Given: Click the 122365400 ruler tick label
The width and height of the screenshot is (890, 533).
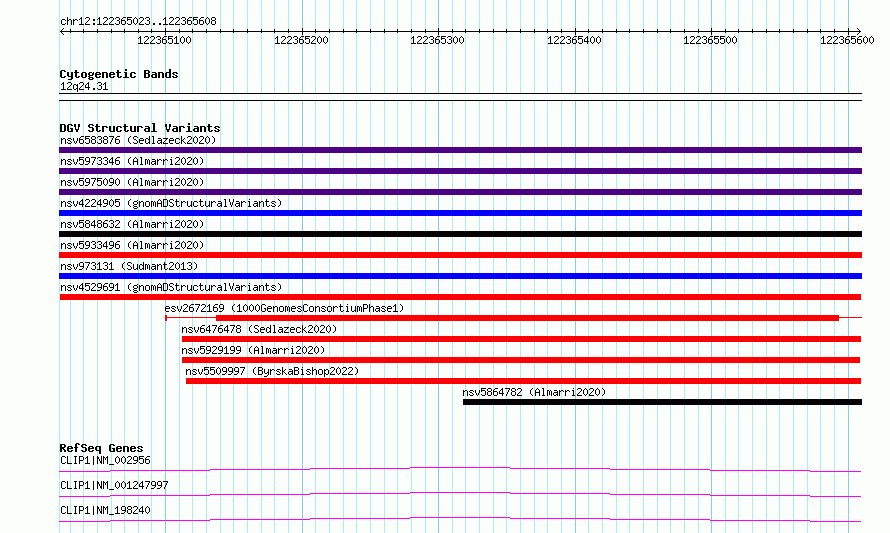Looking at the screenshot, I should pyautogui.click(x=574, y=40).
